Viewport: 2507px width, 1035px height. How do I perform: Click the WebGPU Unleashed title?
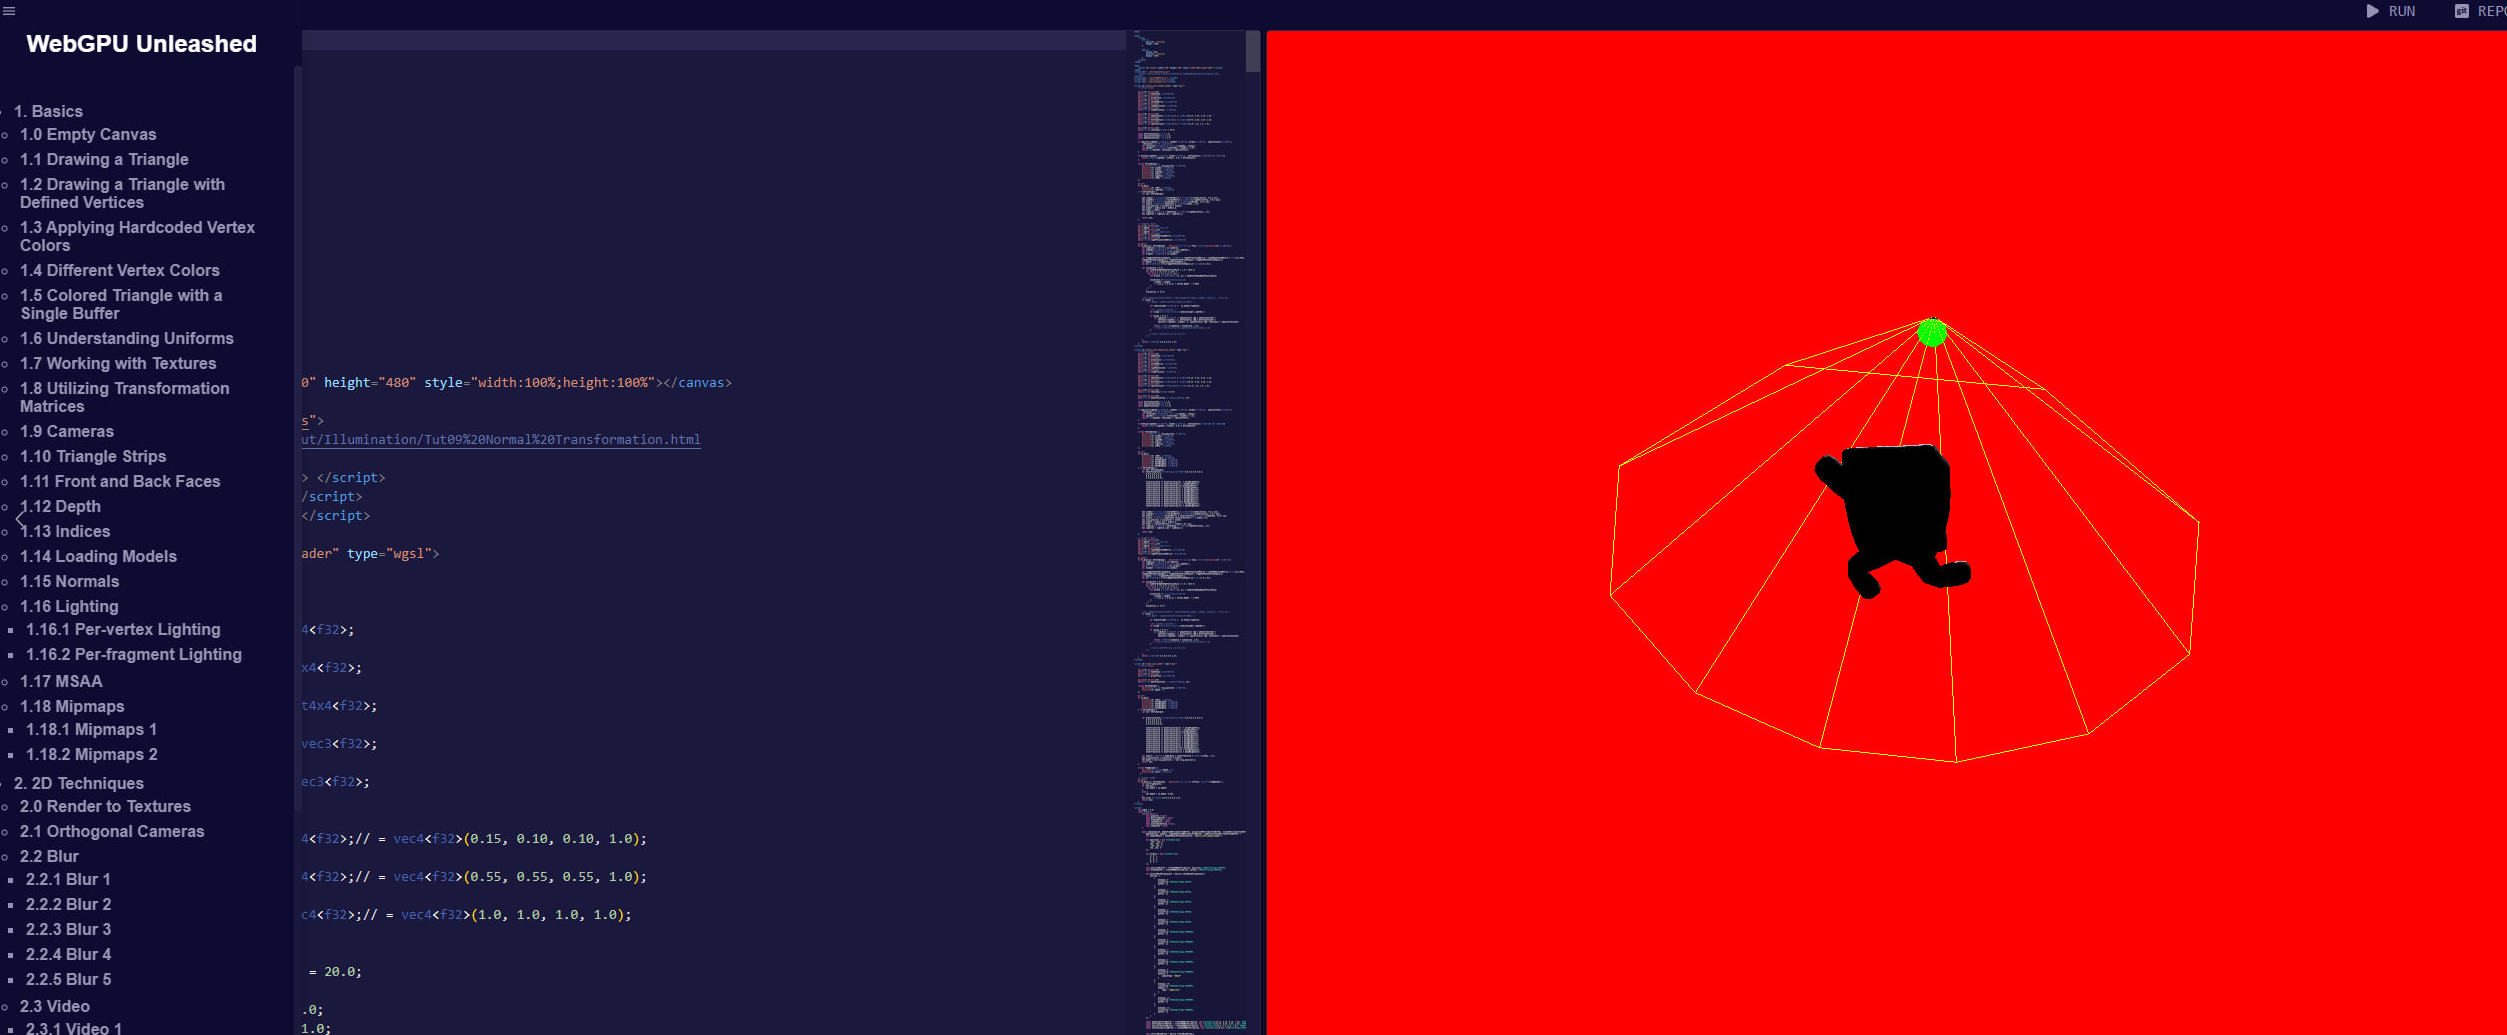point(141,44)
